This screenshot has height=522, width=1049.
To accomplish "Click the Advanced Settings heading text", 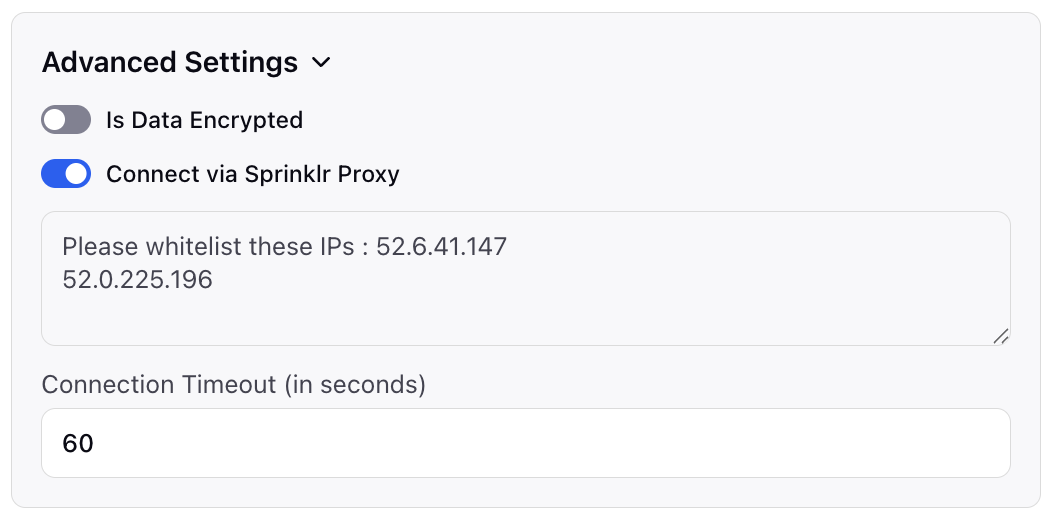I will pos(170,62).
